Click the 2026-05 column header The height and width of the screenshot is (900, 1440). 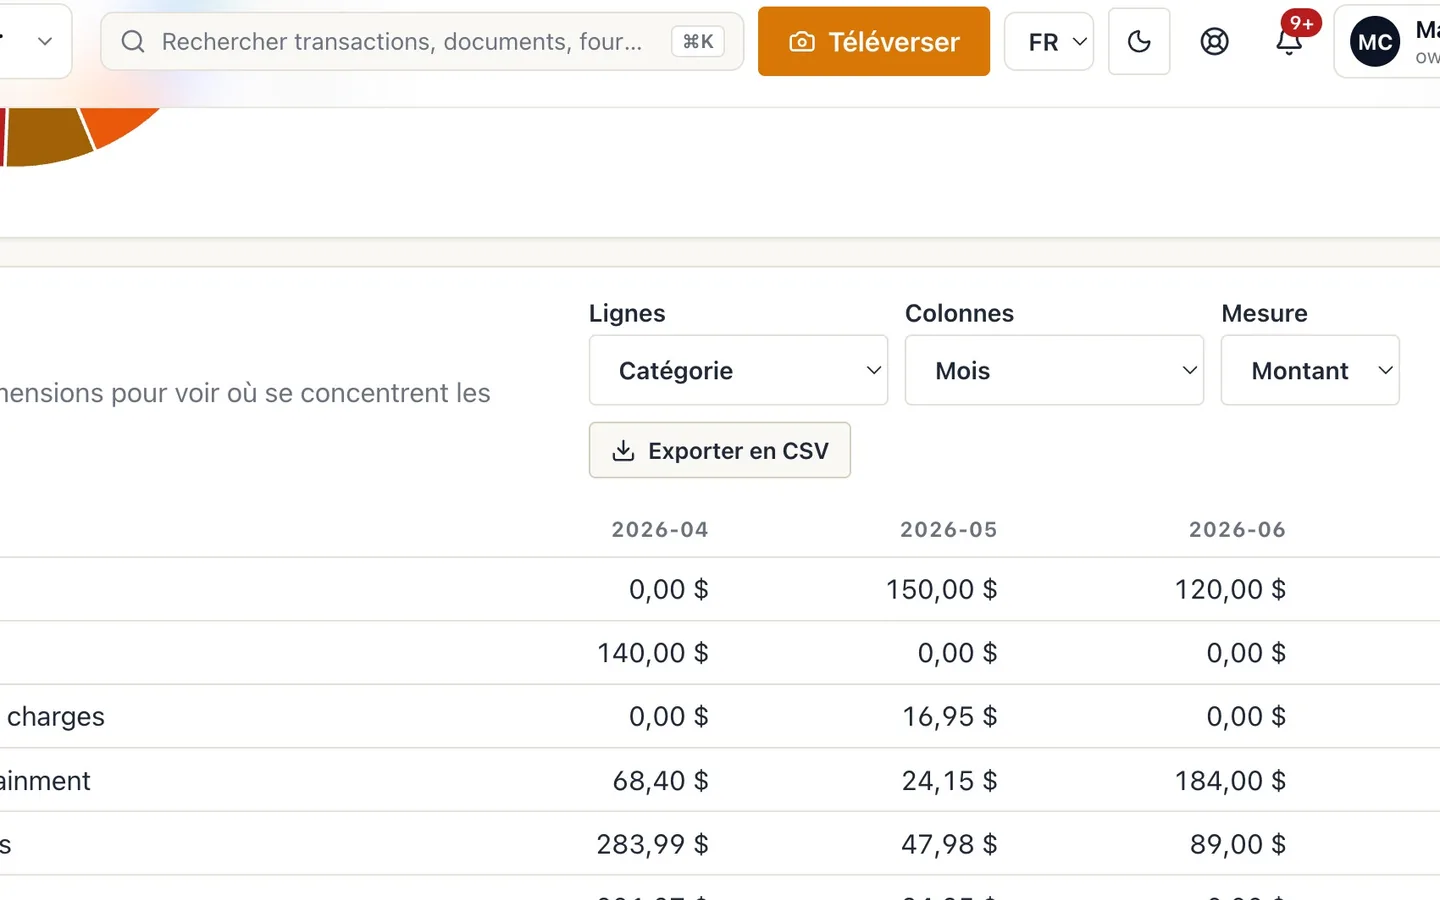[x=949, y=529]
